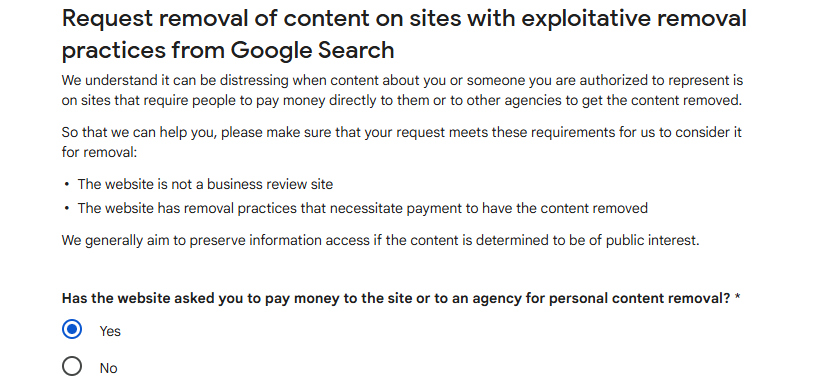
Task: Click the 'Has the website asked you to pay' question
Action: [x=396, y=299]
